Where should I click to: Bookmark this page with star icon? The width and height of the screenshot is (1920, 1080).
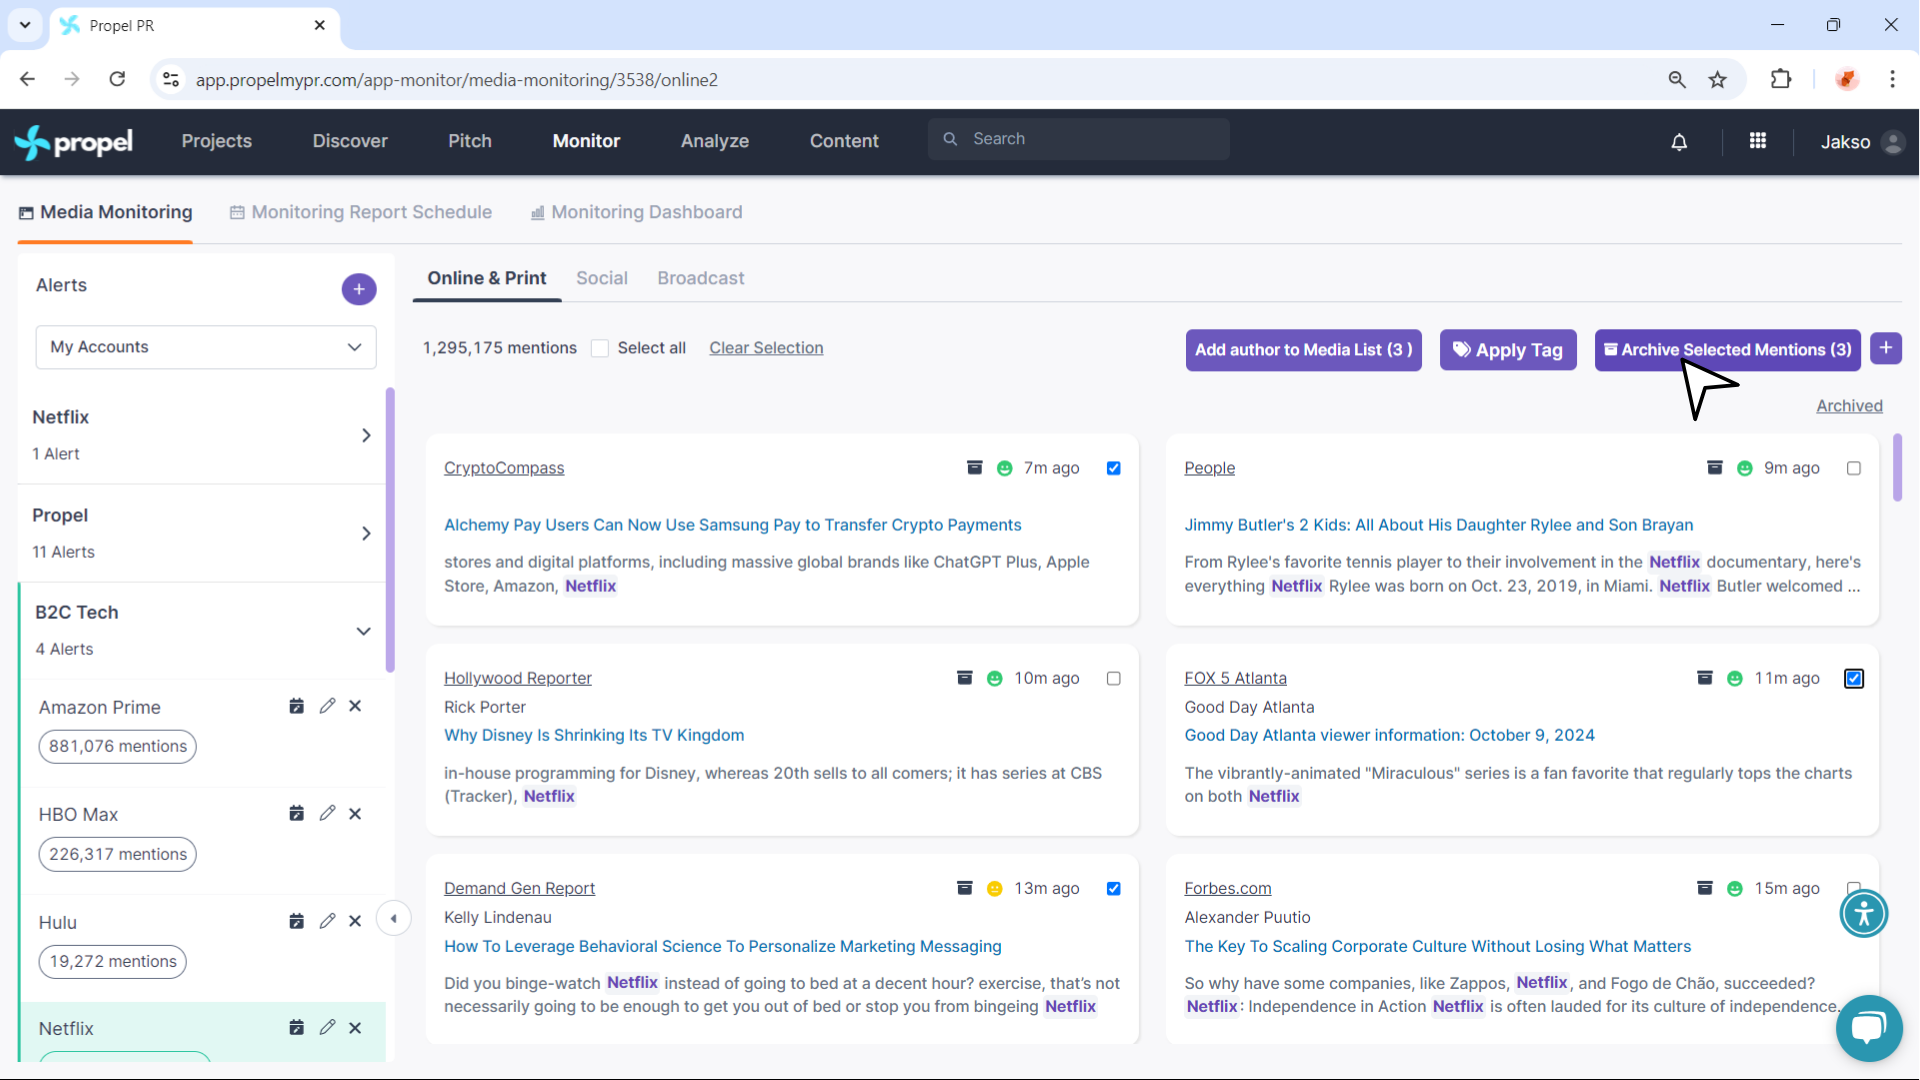click(x=1717, y=80)
